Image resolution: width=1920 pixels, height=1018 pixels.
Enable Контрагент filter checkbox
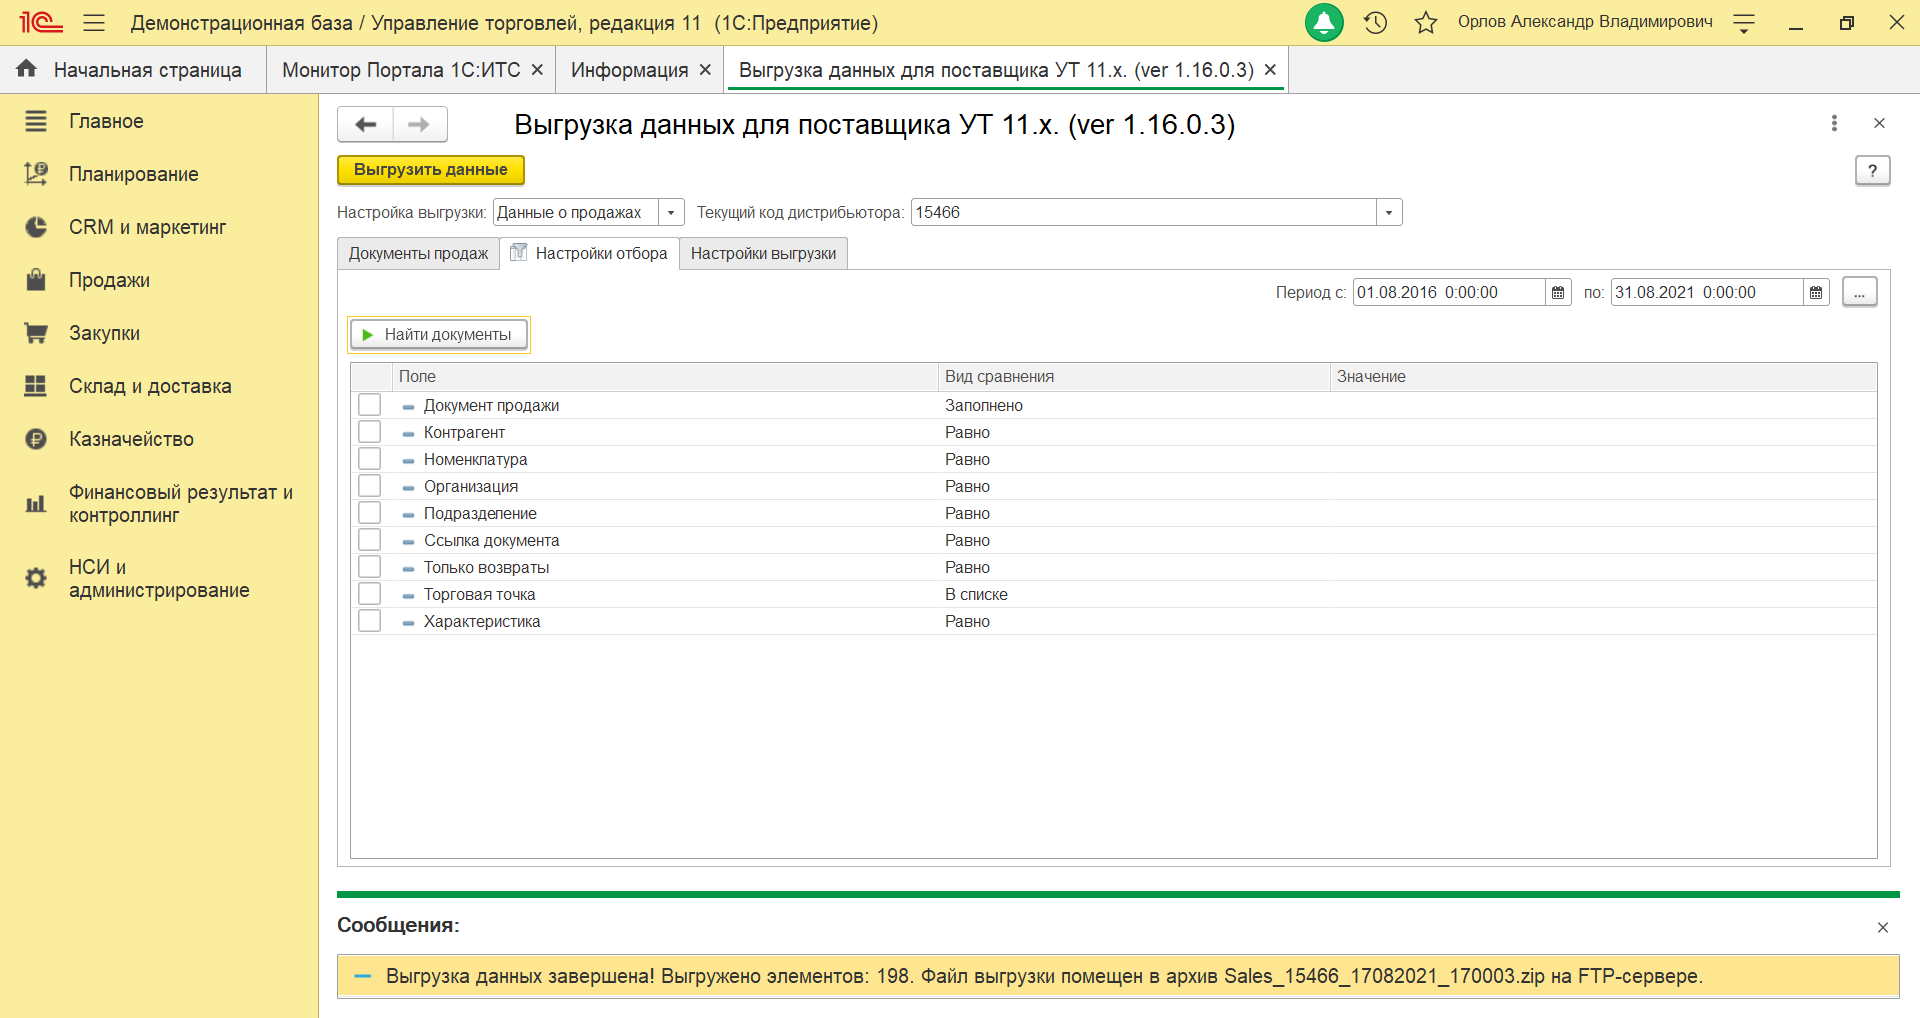pos(370,432)
